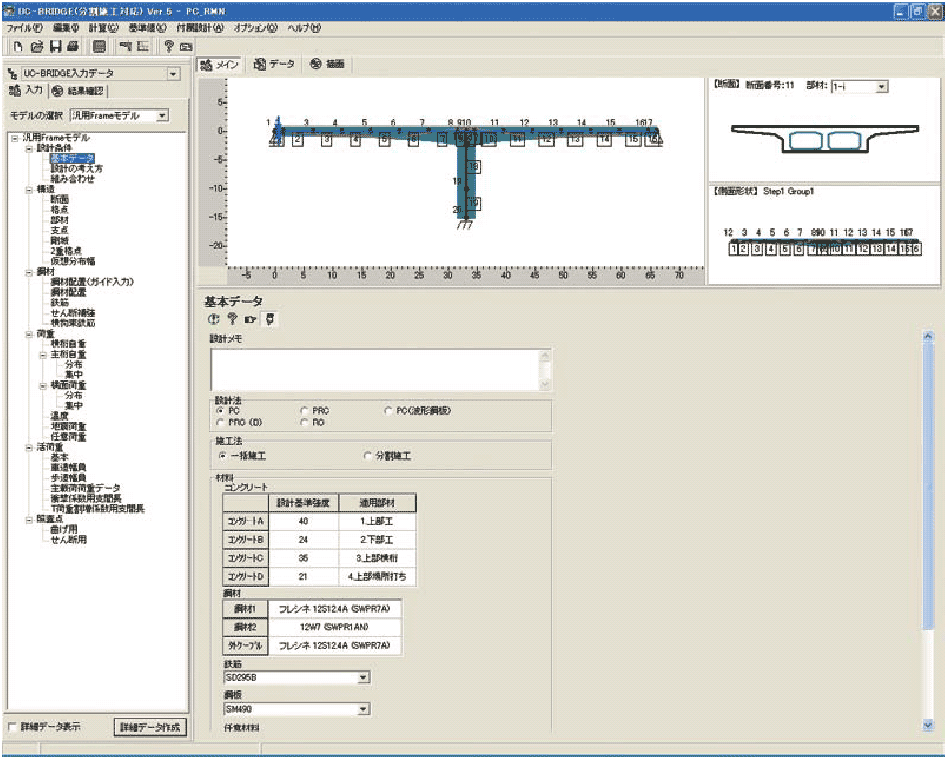Screen dimensions: 947x759
Task: Click the tree icon beside UC-BRIDGE入力データ dropdown
Action: (12, 74)
